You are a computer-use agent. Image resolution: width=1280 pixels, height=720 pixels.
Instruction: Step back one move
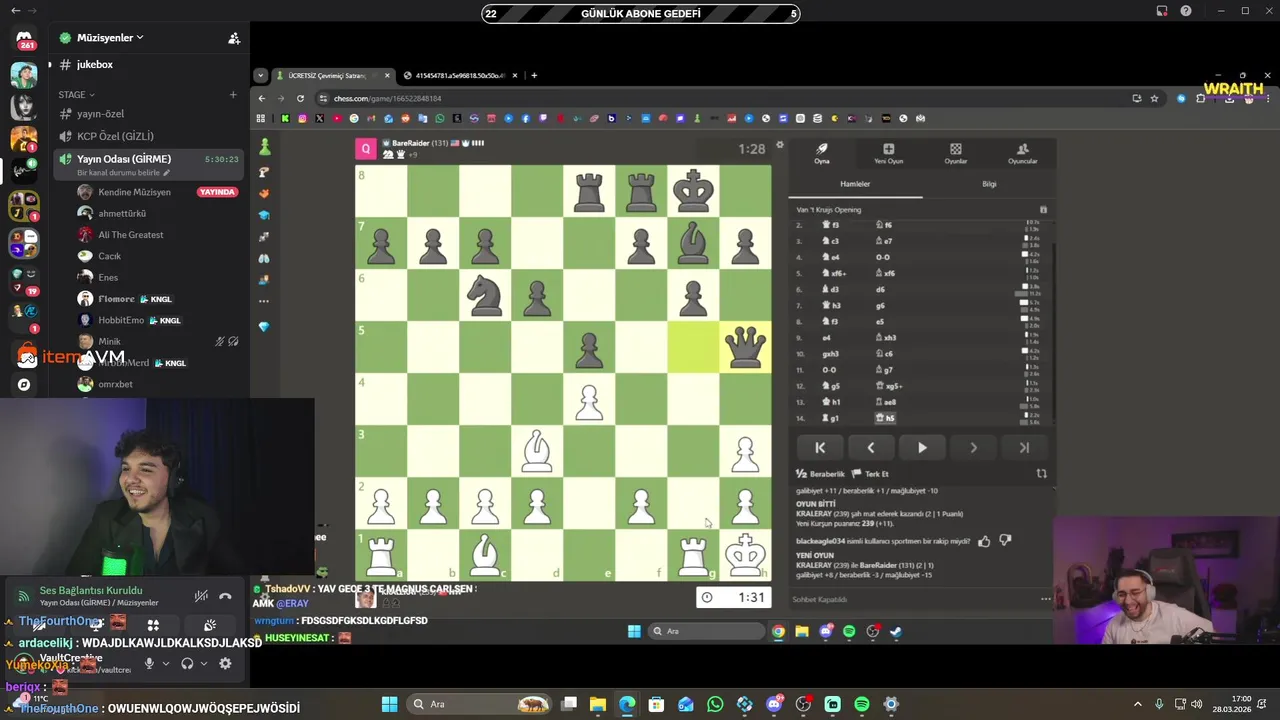point(871,448)
